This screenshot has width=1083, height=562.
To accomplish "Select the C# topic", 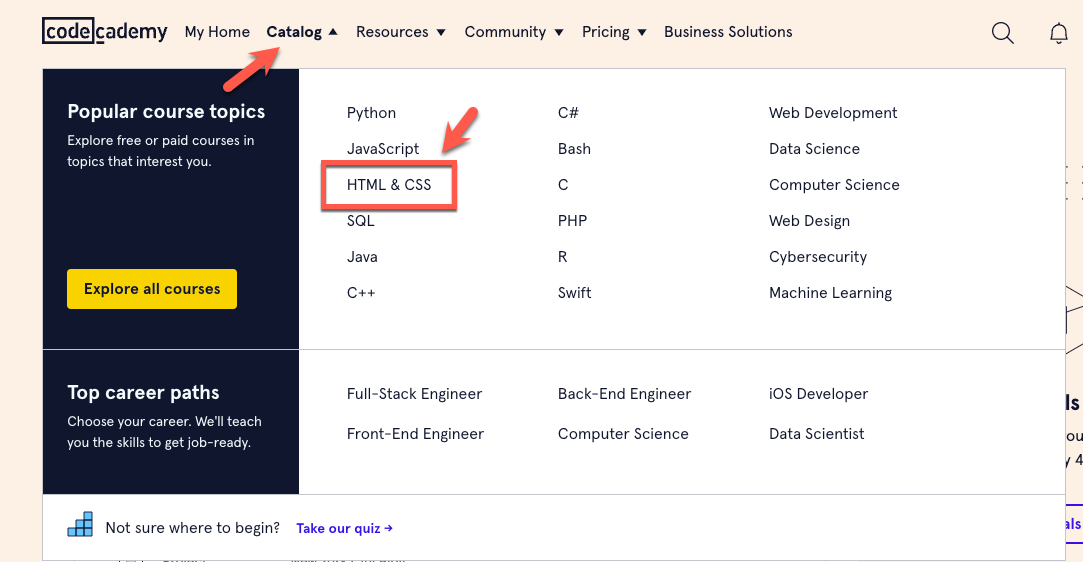I will point(568,113).
